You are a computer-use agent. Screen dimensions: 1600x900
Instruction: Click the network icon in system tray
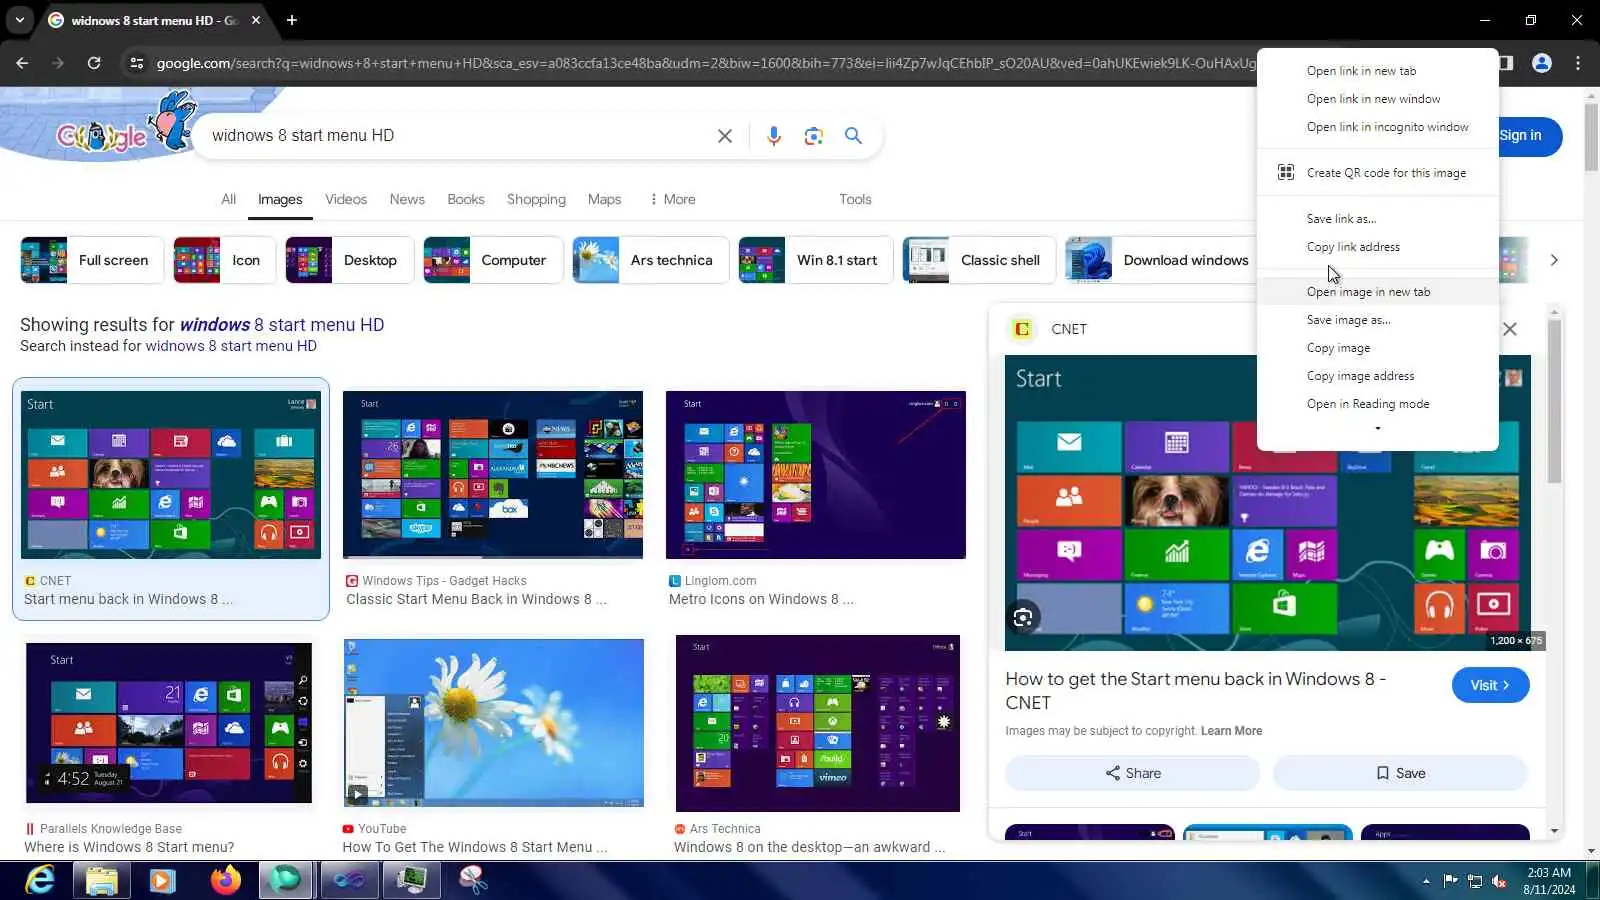[1475, 881]
